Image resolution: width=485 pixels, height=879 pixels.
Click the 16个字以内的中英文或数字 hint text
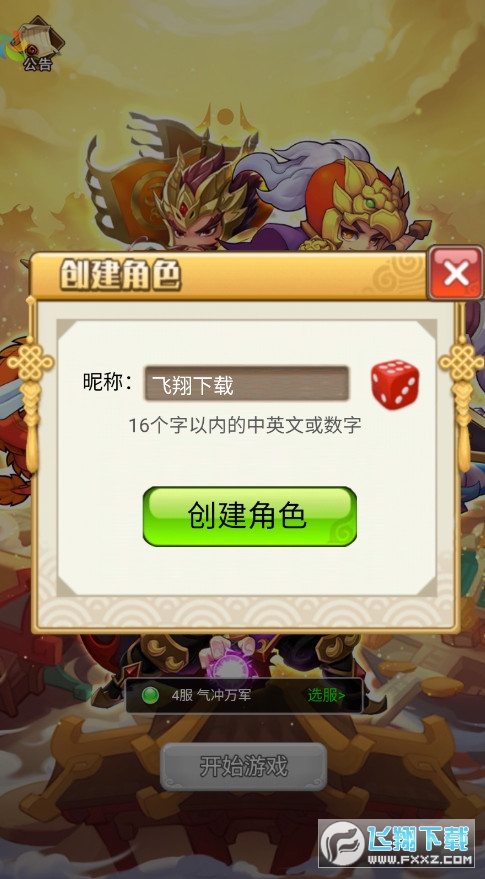[x=244, y=425]
